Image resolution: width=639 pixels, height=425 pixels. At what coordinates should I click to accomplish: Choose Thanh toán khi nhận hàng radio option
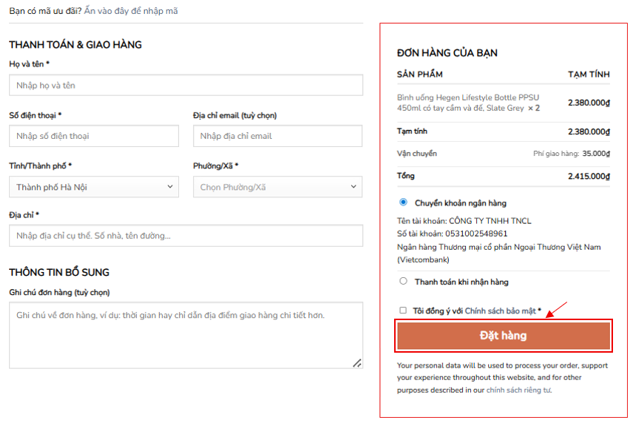click(x=403, y=282)
